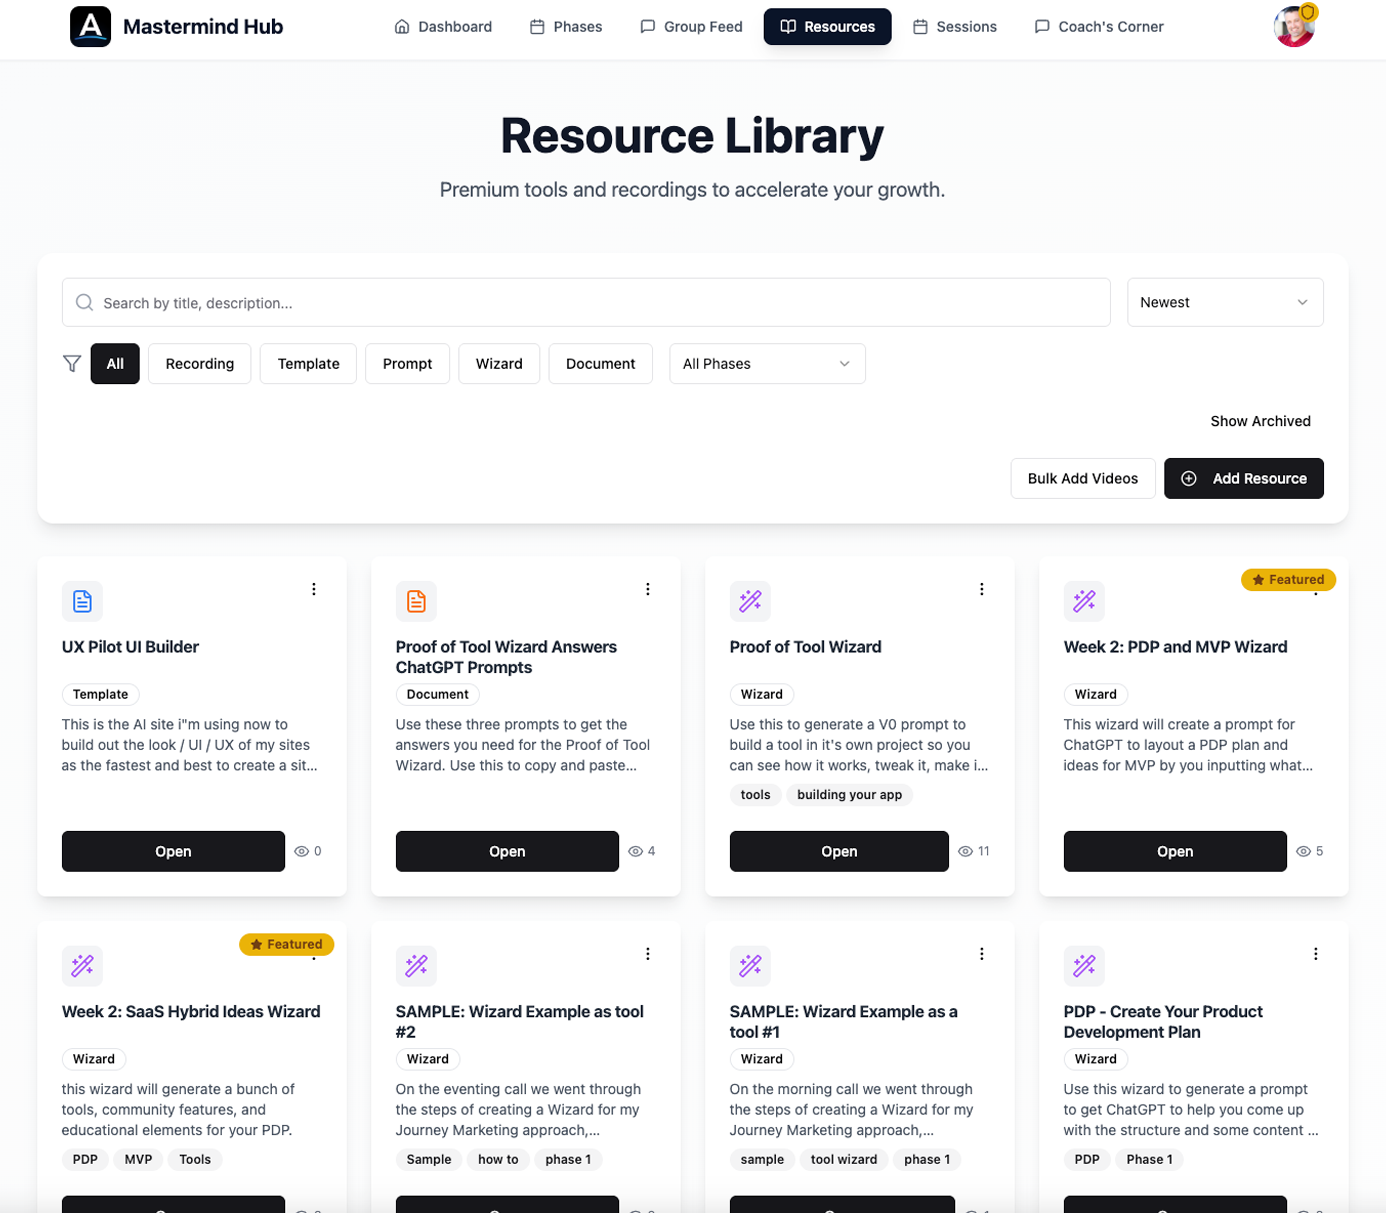
Task: Click the document icon on UX Pilot UI Builder card
Action: (82, 601)
